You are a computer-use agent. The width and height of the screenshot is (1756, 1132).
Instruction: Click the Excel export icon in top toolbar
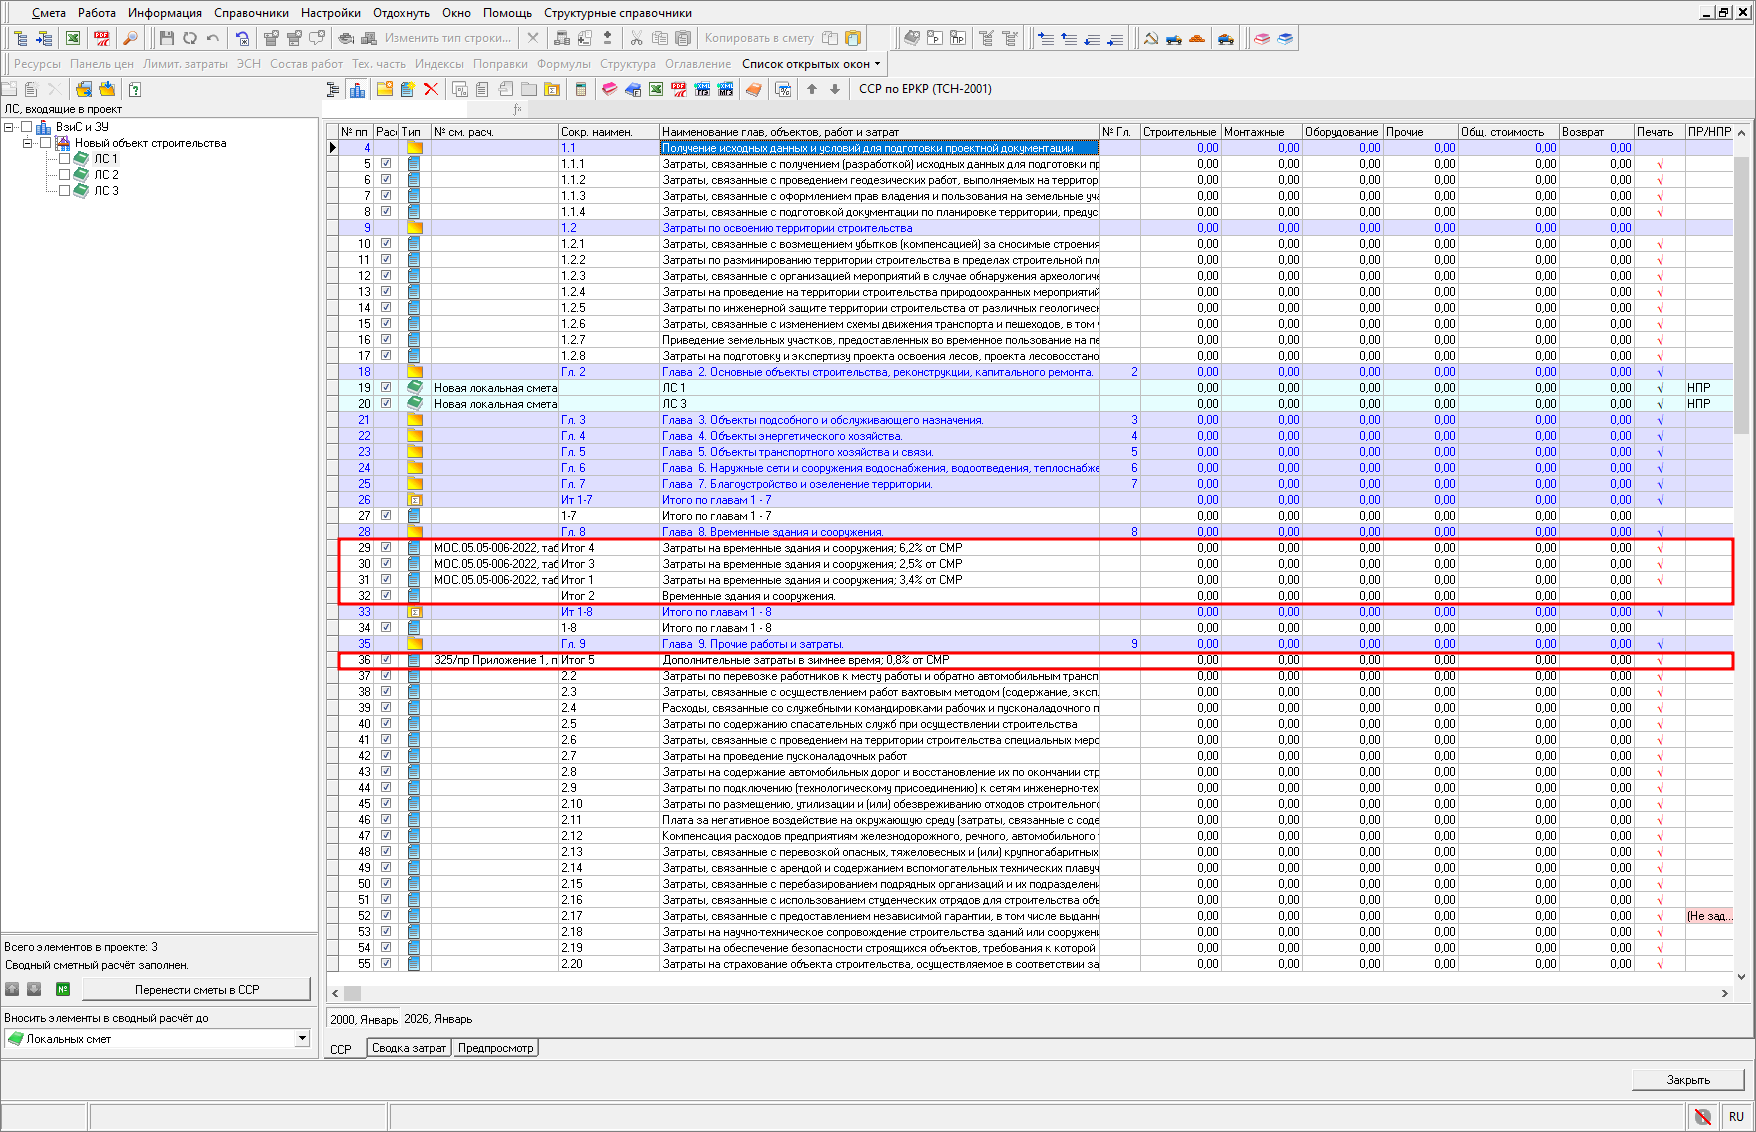pos(73,38)
